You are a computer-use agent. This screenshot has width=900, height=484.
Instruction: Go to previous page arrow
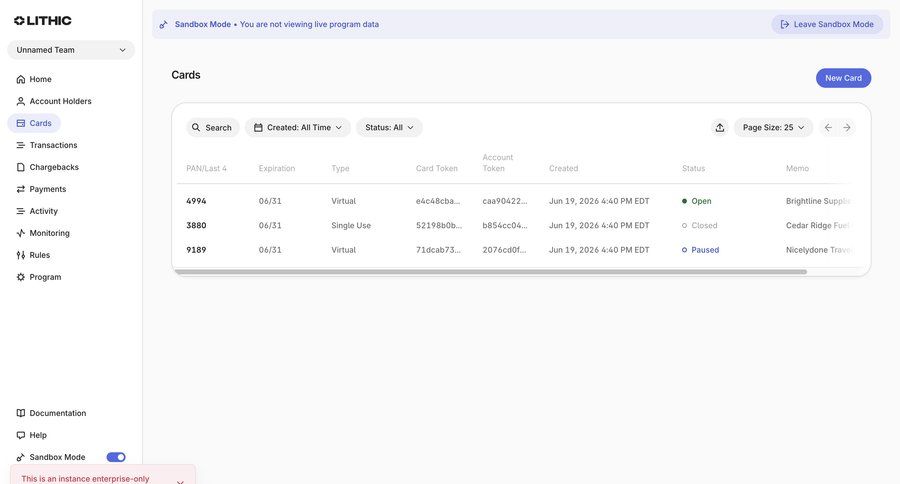(828, 127)
